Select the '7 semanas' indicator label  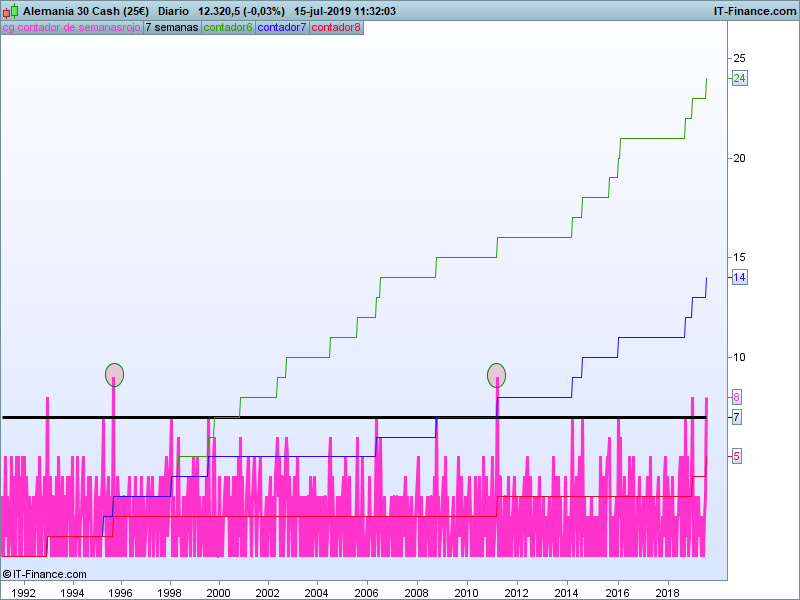172,27
